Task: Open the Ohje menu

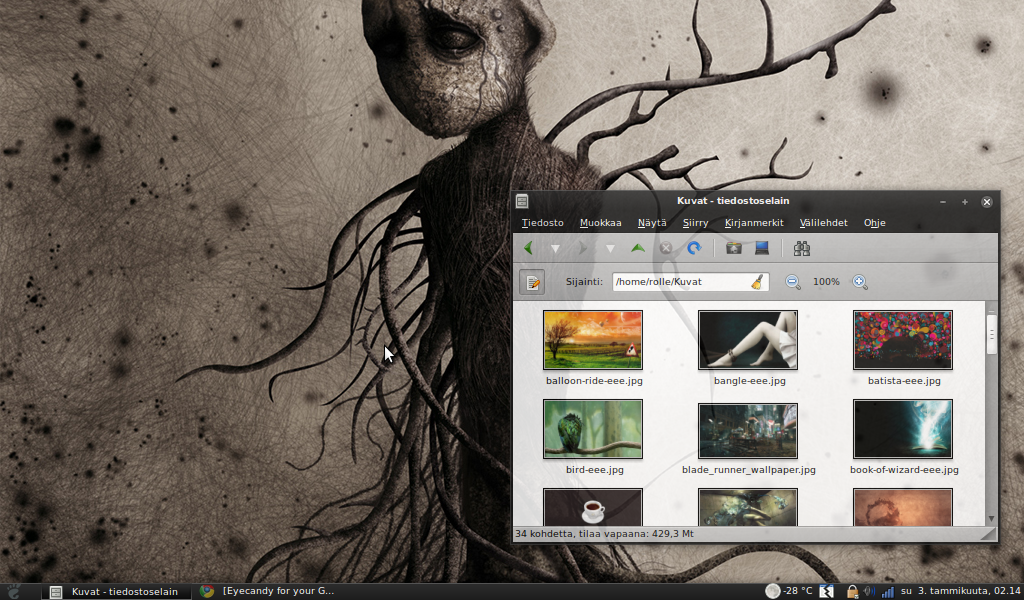Action: tap(874, 223)
